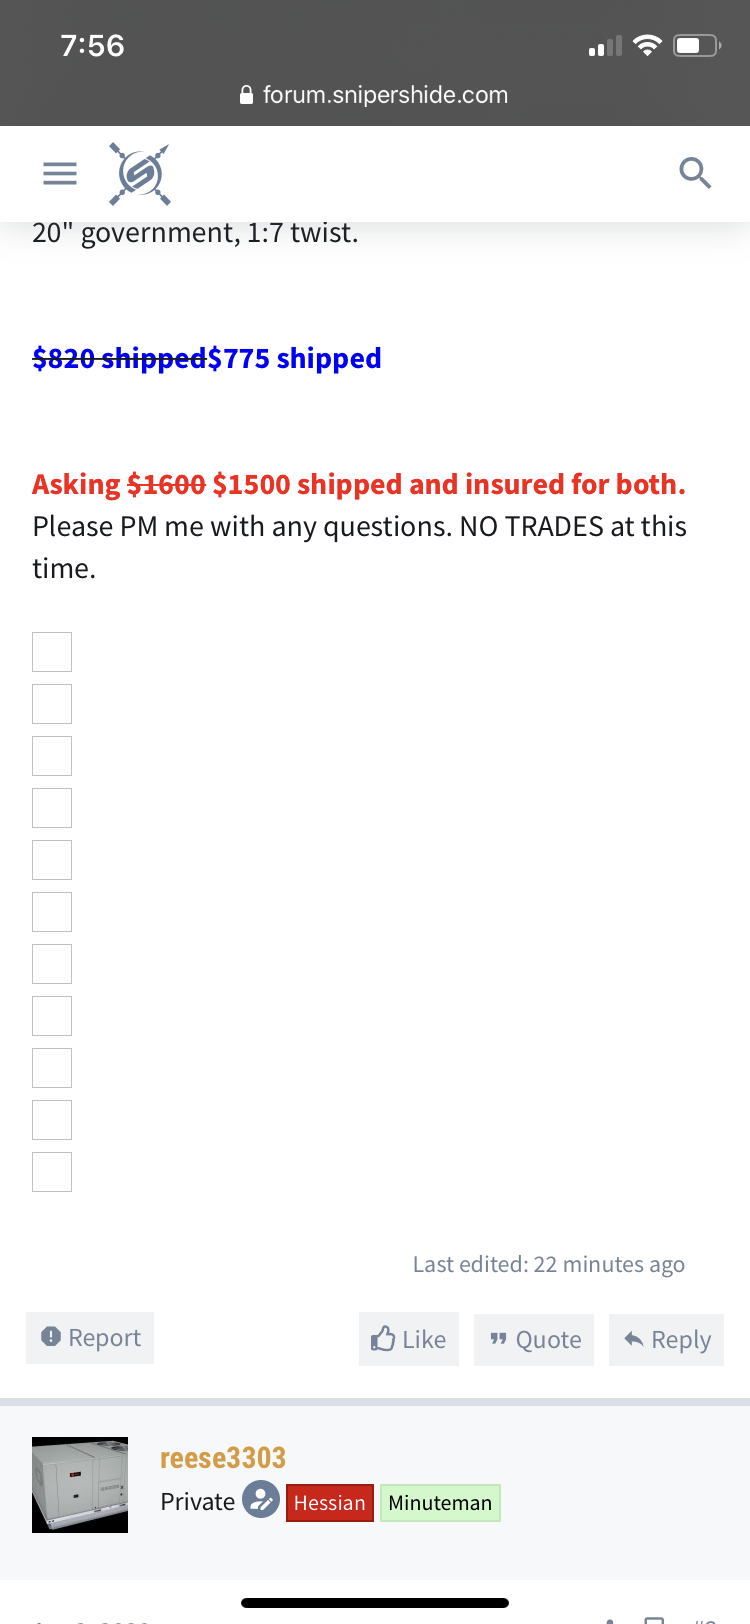Tap the red Hessian badge

(x=330, y=1502)
